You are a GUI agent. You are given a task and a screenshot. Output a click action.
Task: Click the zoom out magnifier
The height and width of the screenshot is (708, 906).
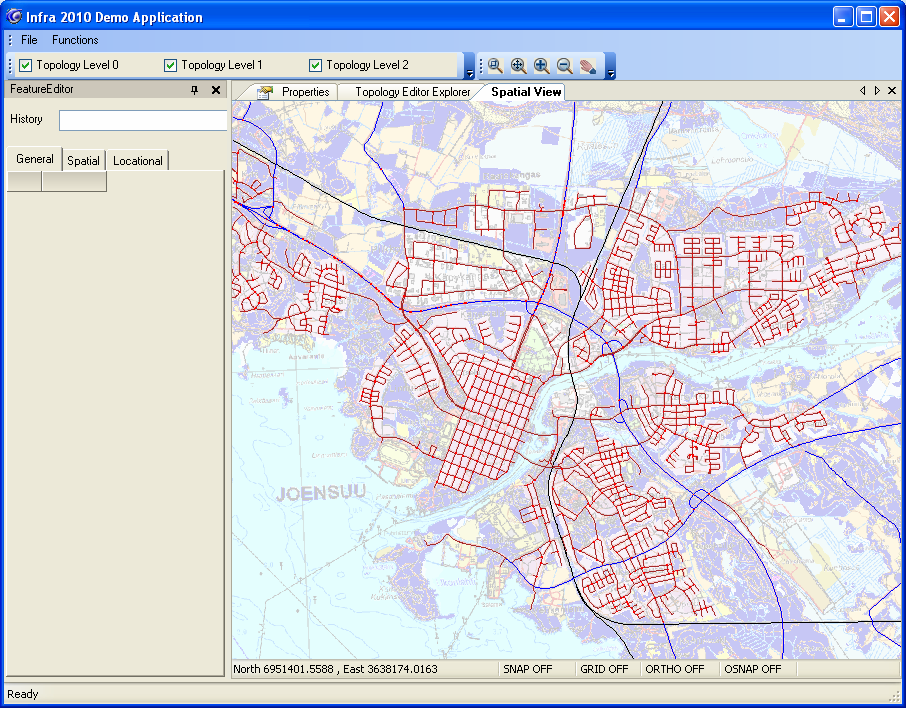565,66
